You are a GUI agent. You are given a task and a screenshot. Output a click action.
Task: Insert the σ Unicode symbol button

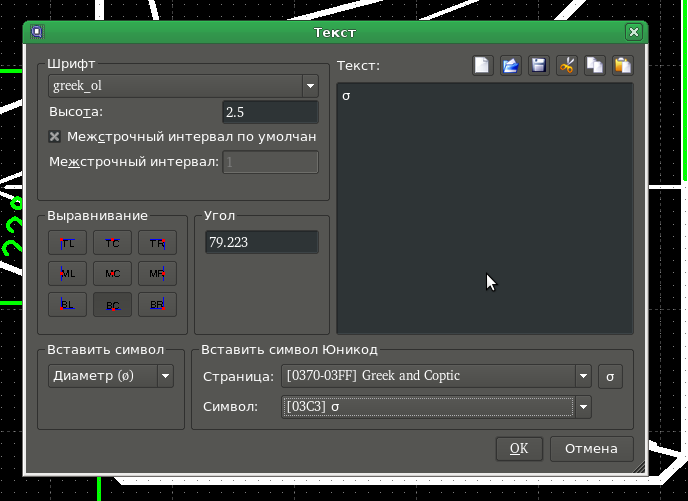611,377
